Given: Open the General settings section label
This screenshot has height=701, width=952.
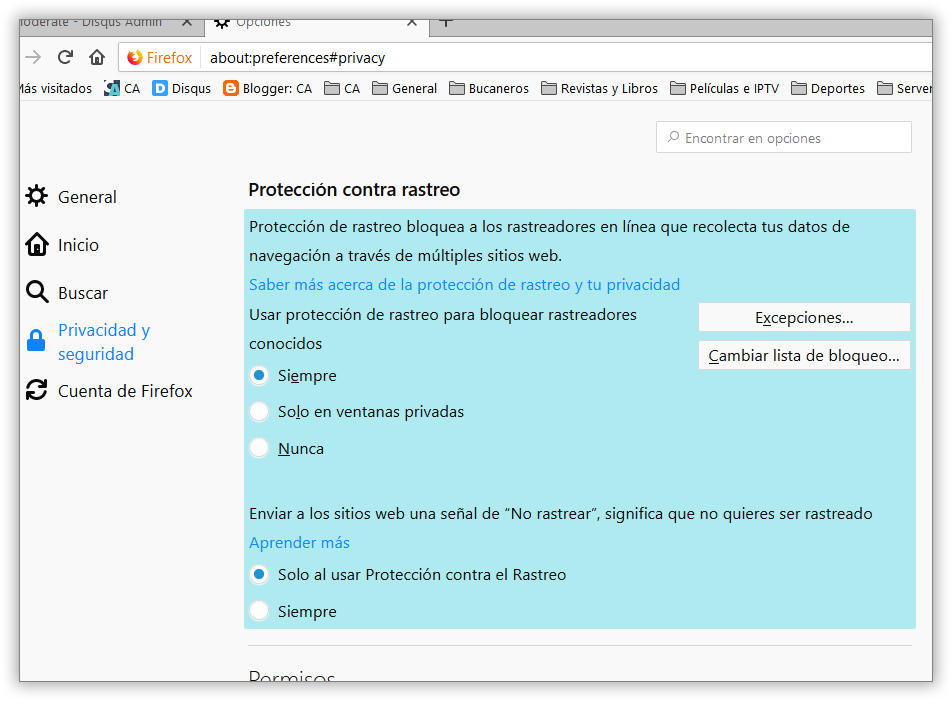Looking at the screenshot, I should tap(87, 197).
